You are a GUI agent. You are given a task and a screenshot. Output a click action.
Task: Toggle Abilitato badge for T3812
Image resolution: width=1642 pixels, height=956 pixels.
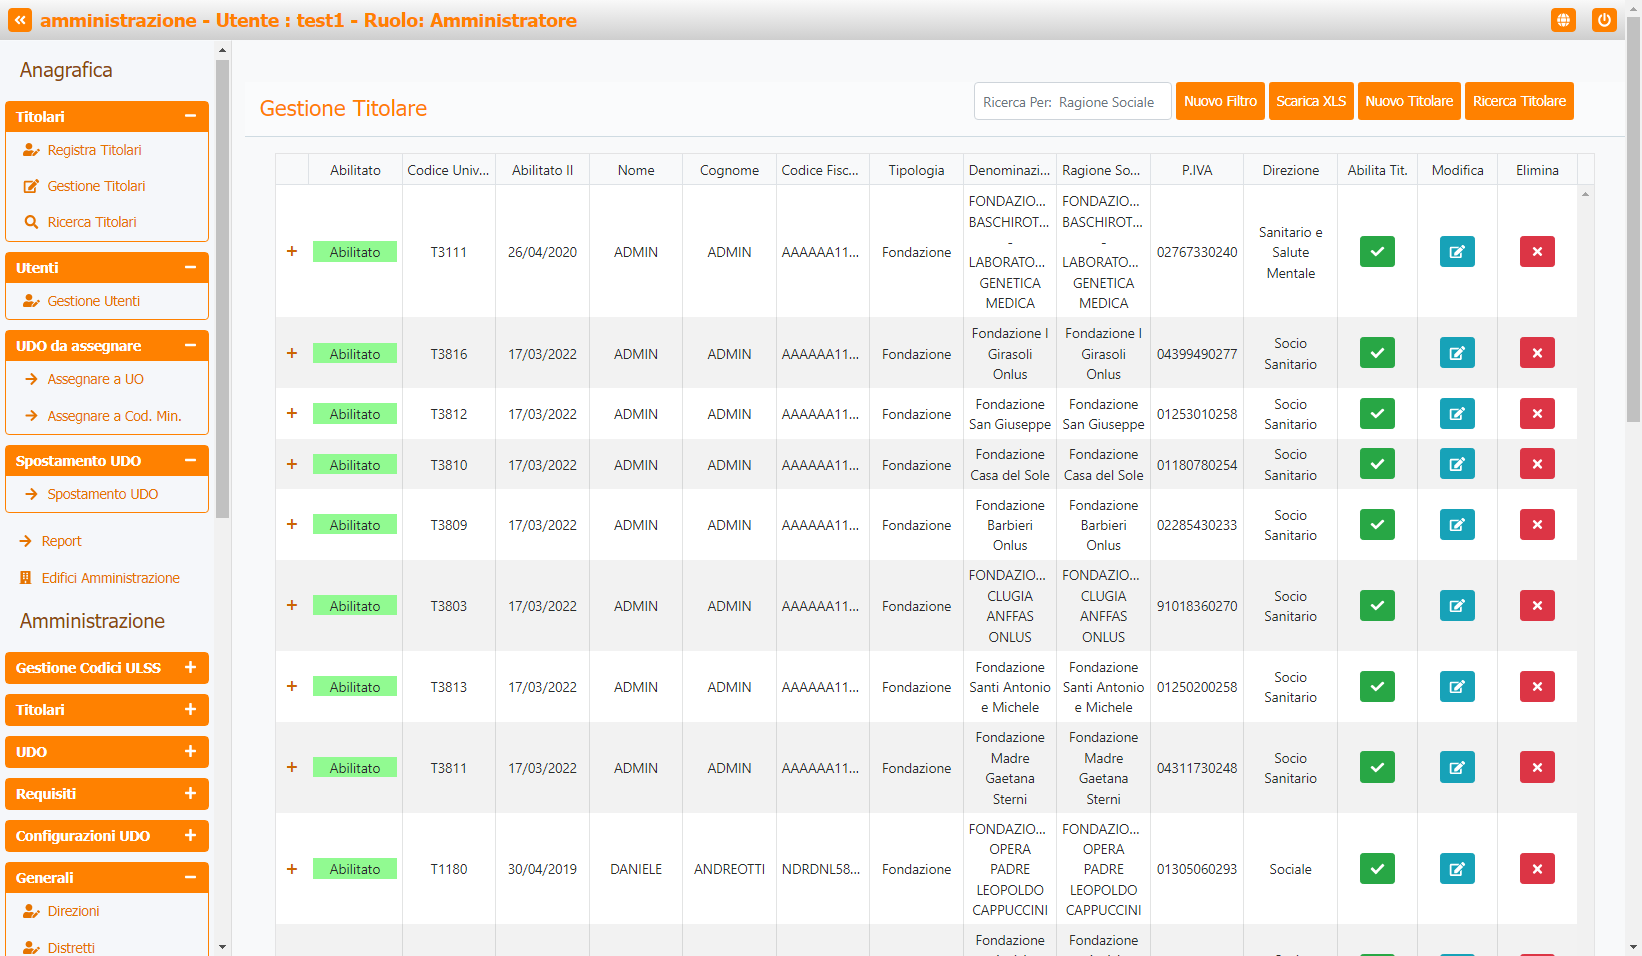[355, 414]
